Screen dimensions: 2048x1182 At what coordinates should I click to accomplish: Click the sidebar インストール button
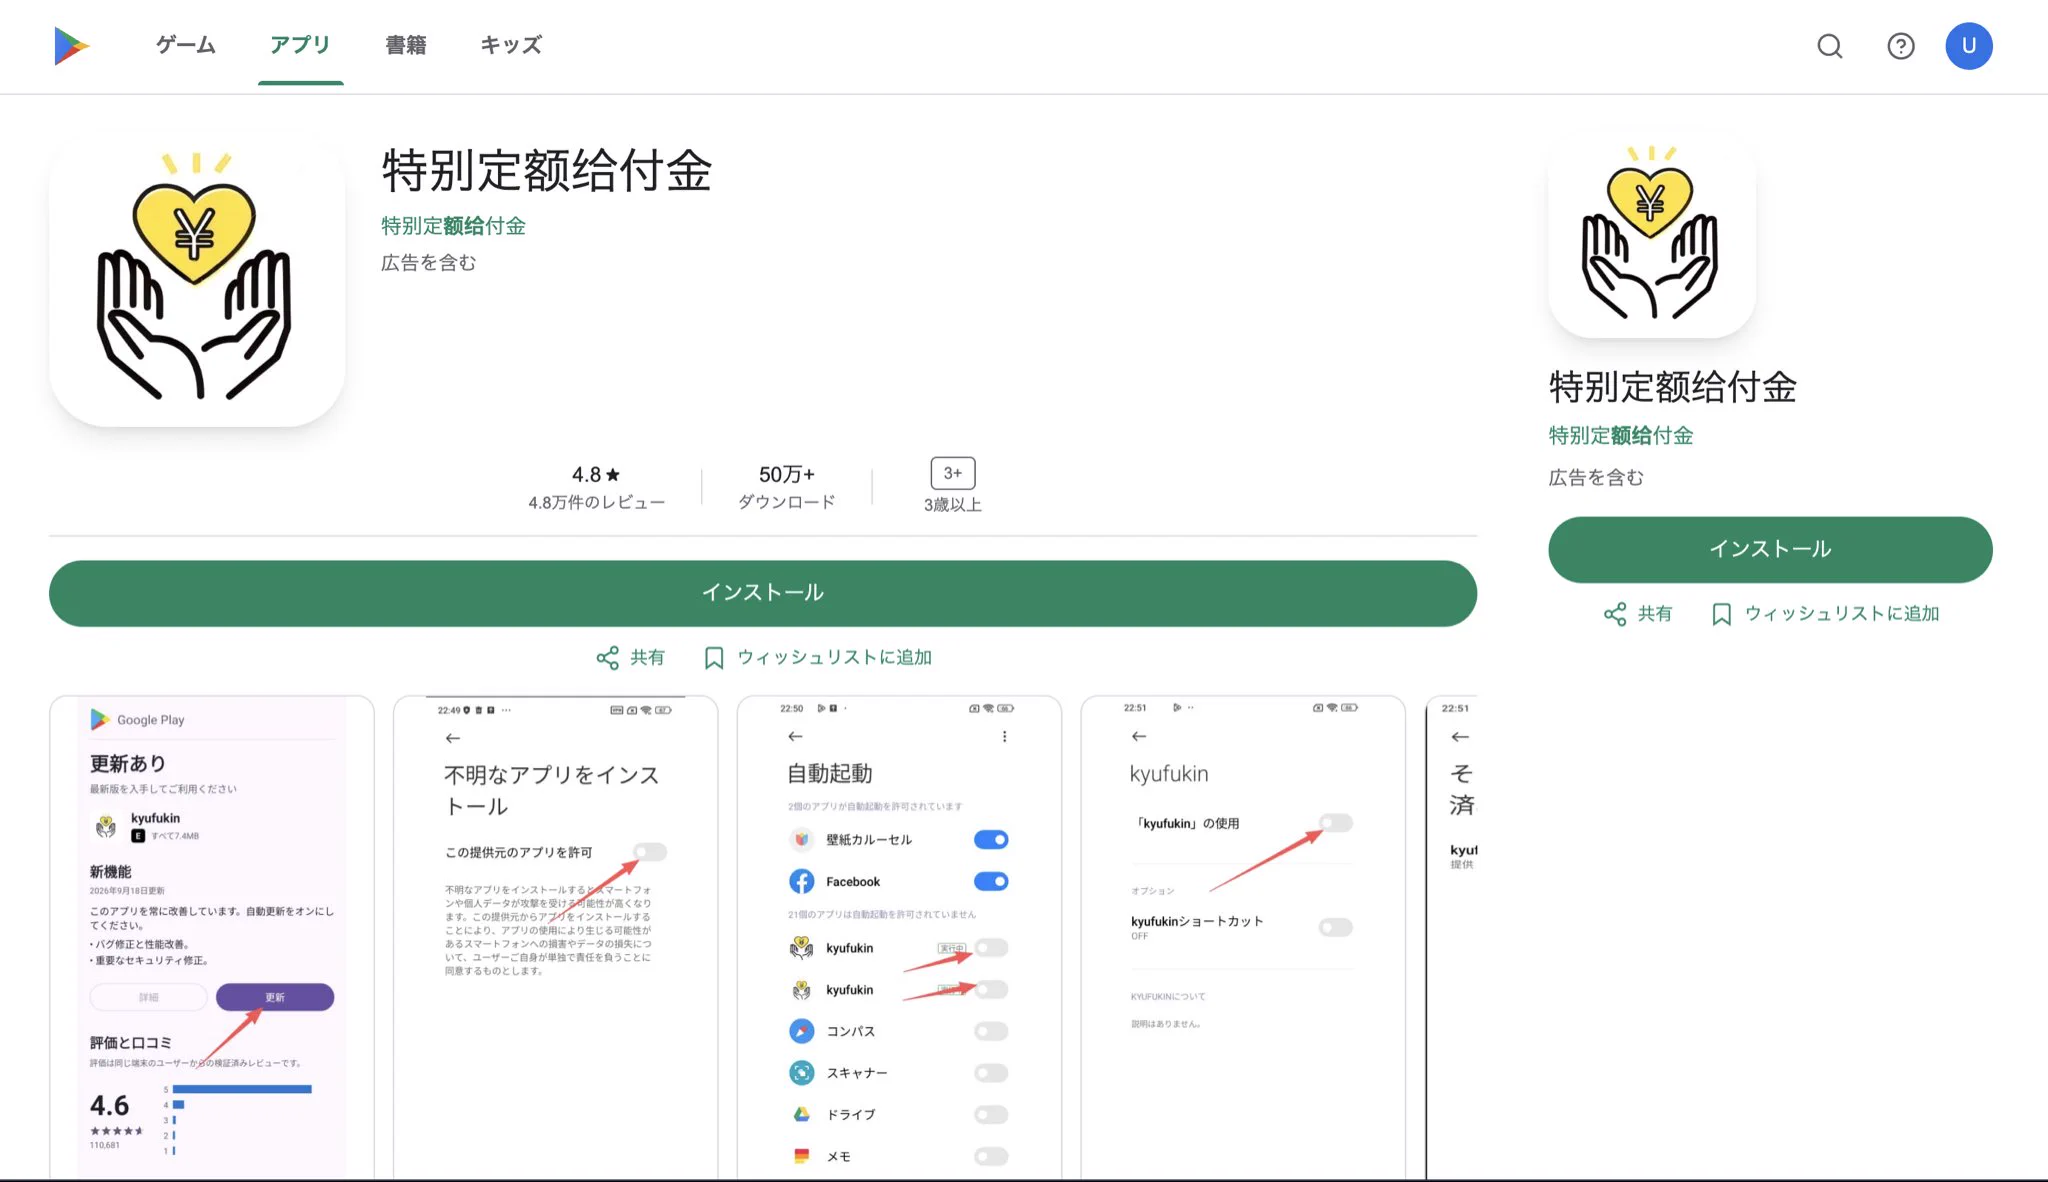coord(1770,549)
